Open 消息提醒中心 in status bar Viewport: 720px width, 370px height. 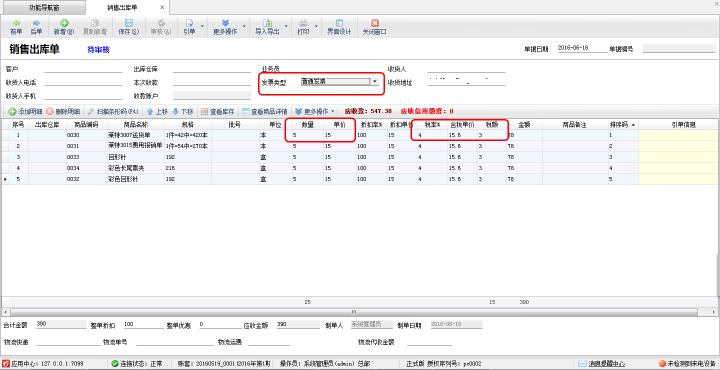(x=602, y=364)
